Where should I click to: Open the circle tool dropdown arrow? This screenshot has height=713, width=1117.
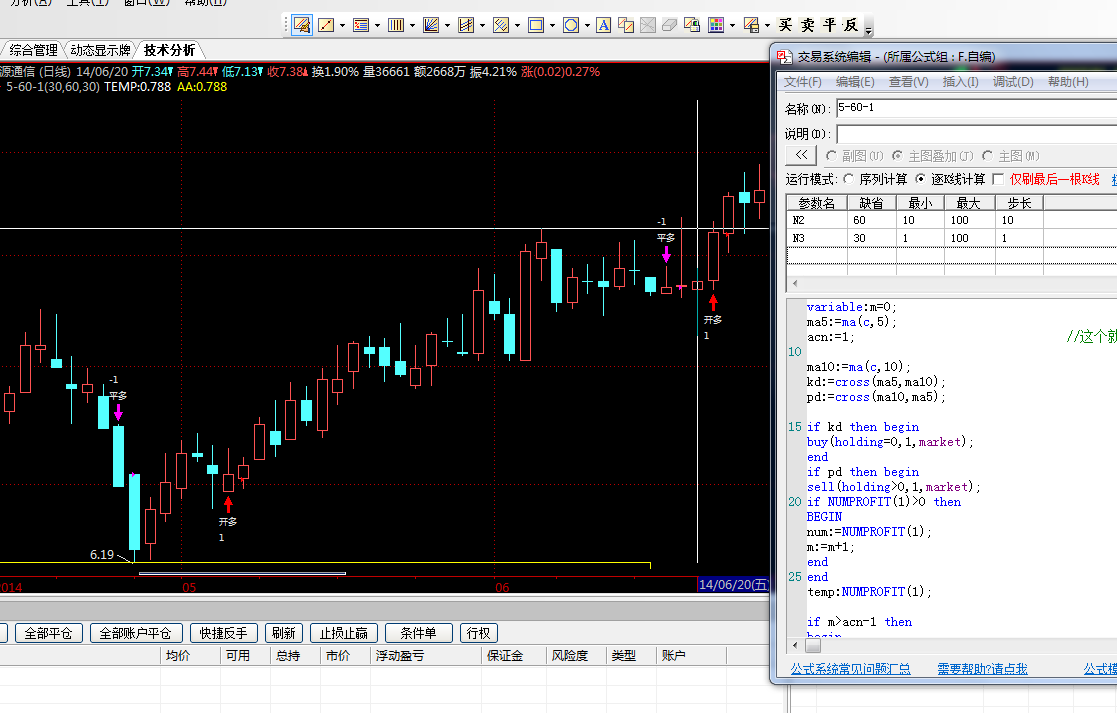coord(587,25)
